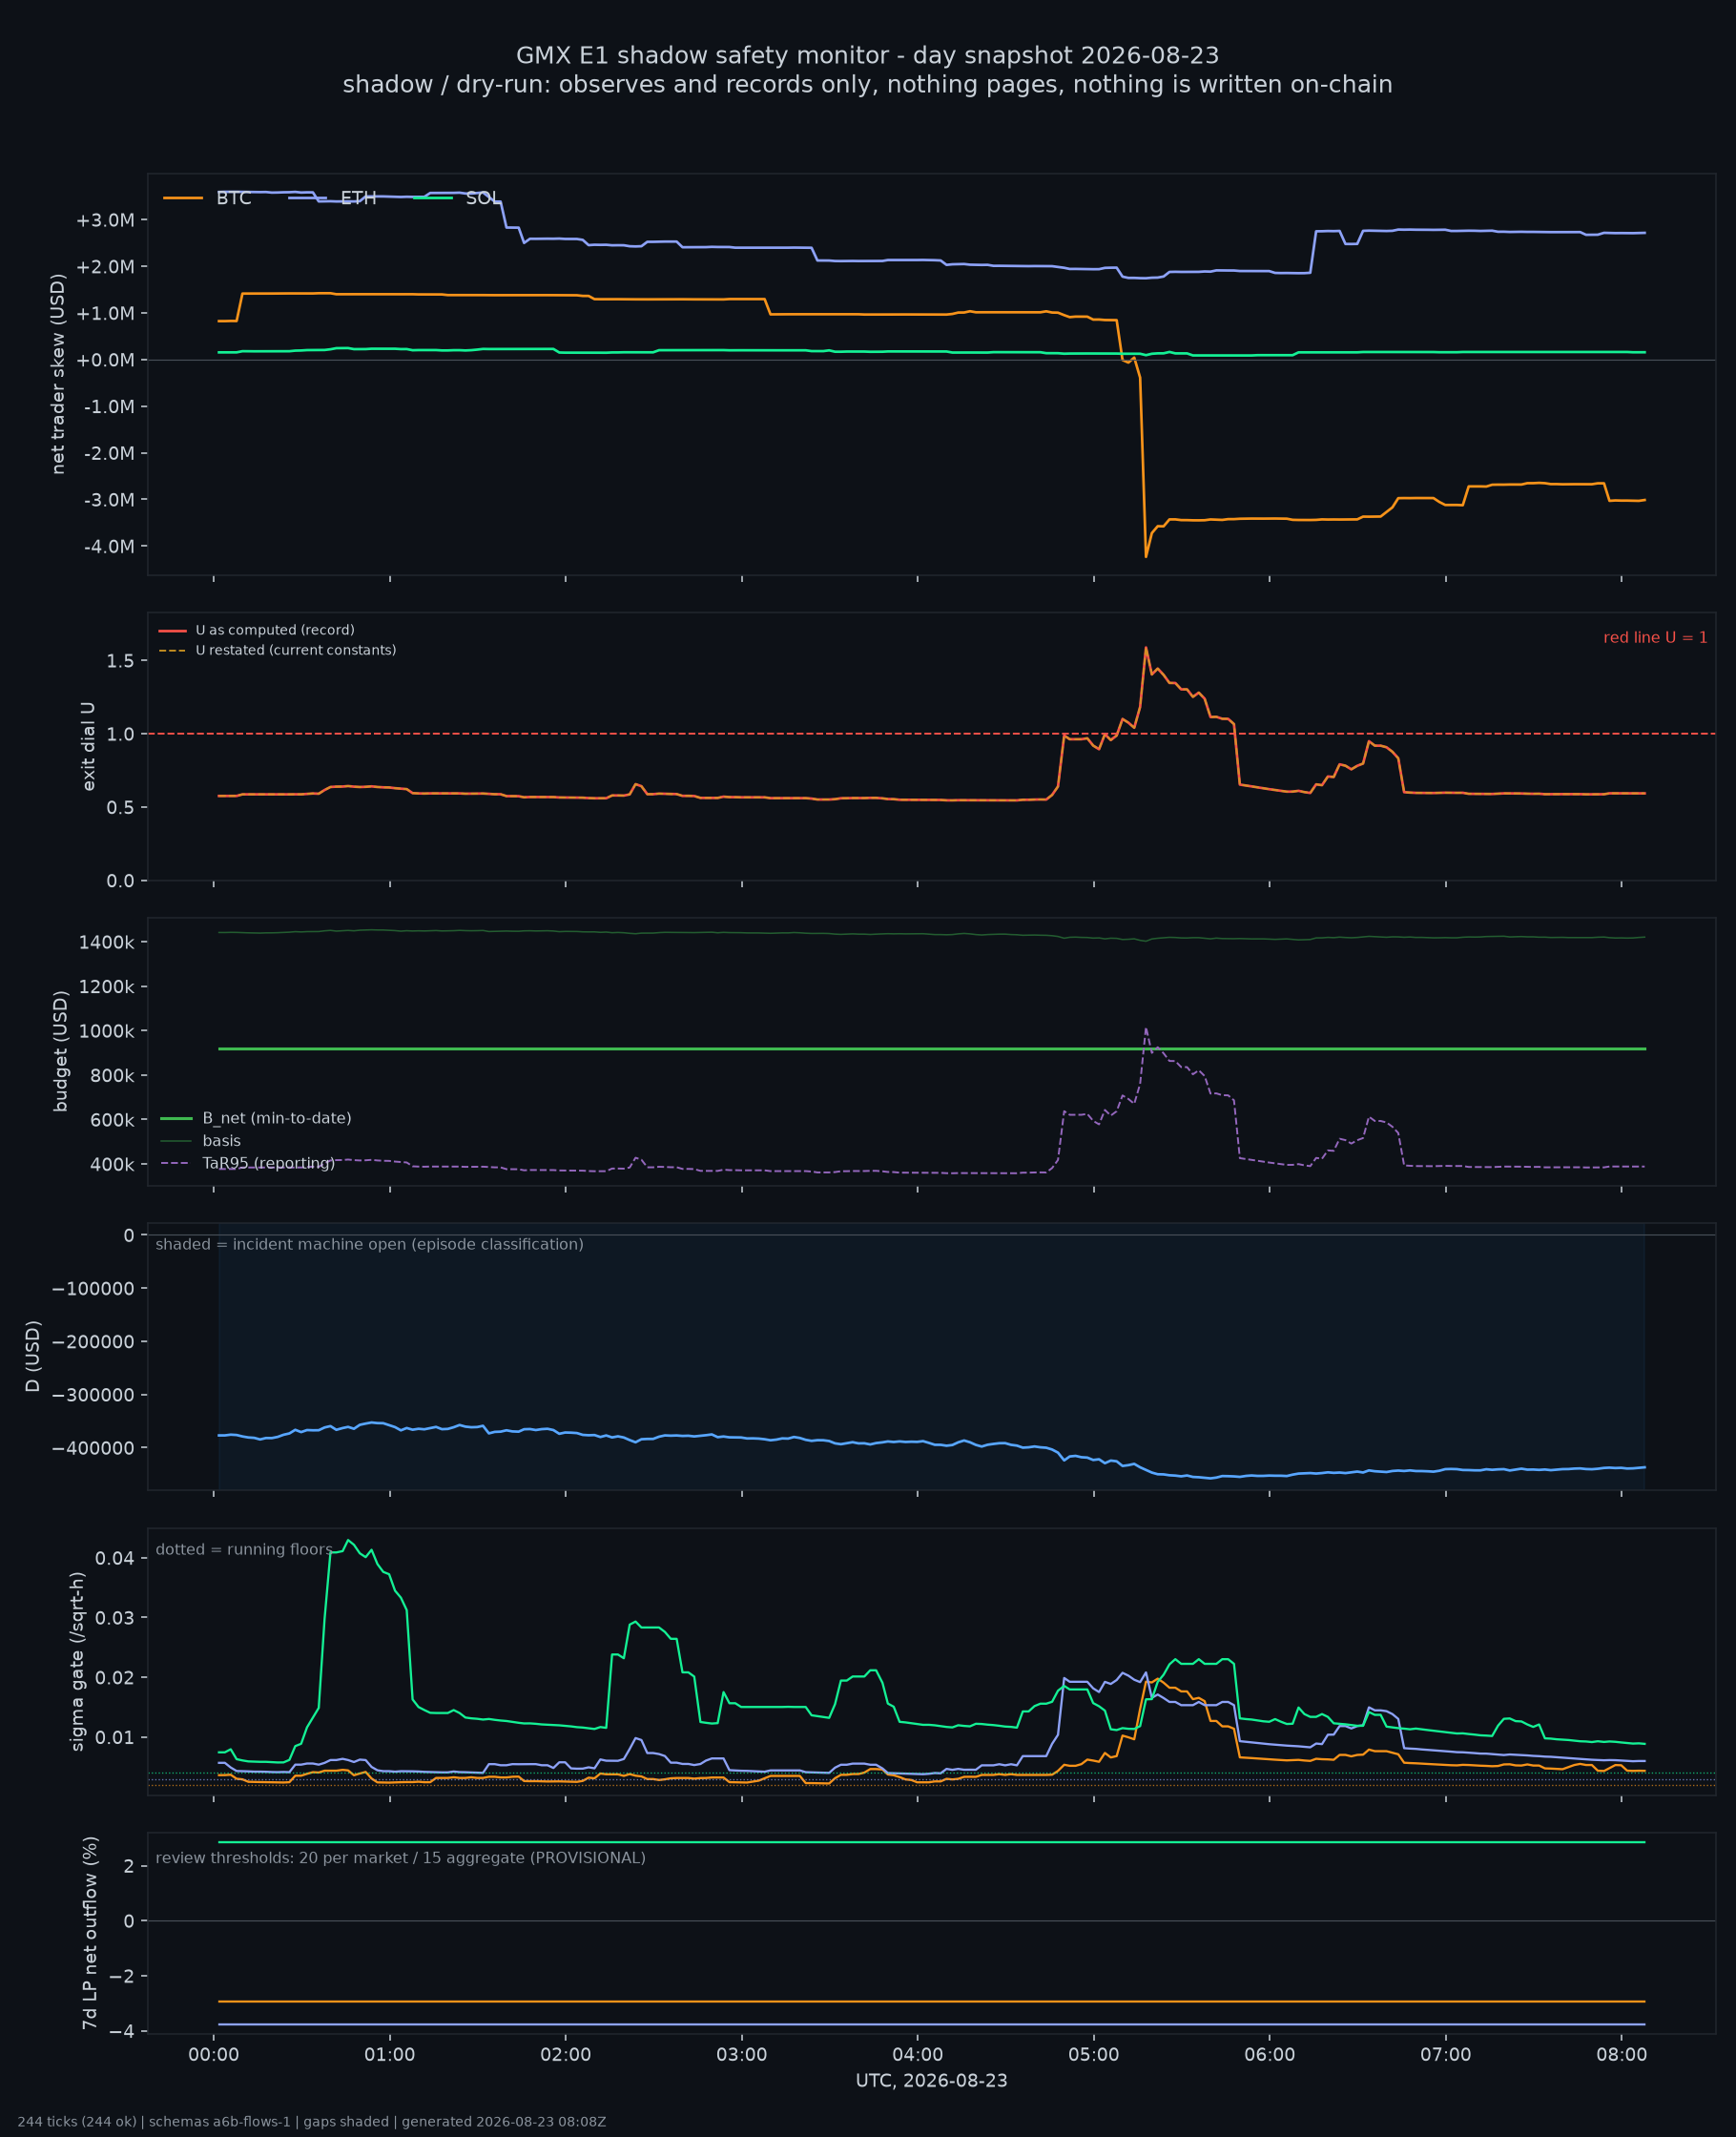Click the 03:00 time tick label
The width and height of the screenshot is (1736, 2137).
(x=741, y=2055)
